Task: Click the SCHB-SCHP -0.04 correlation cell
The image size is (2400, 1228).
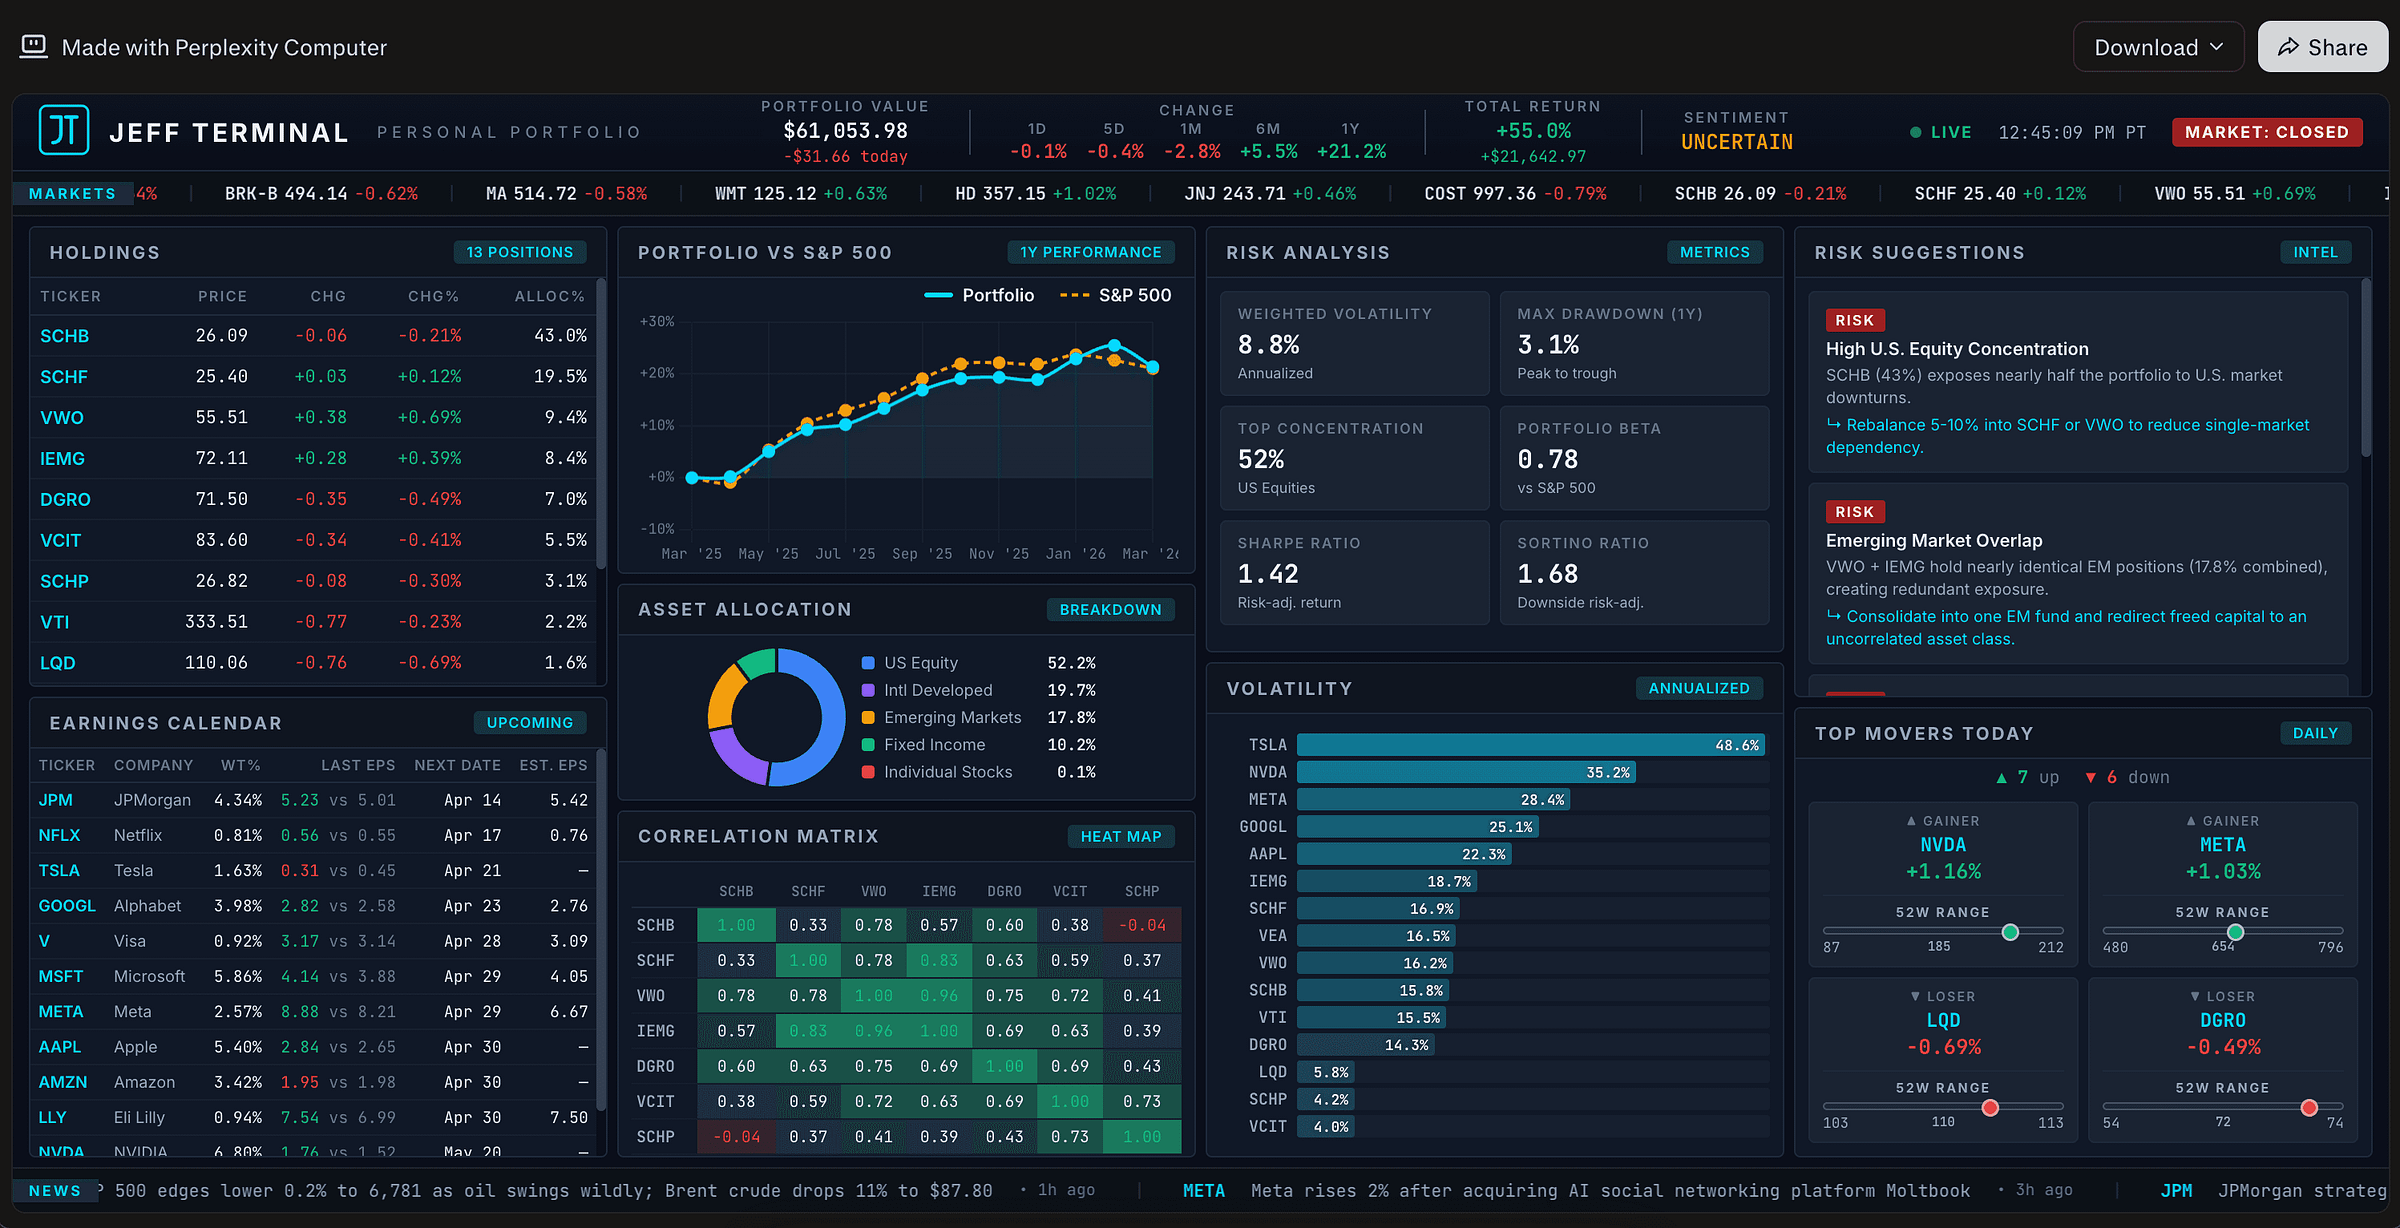Action: 1142,925
